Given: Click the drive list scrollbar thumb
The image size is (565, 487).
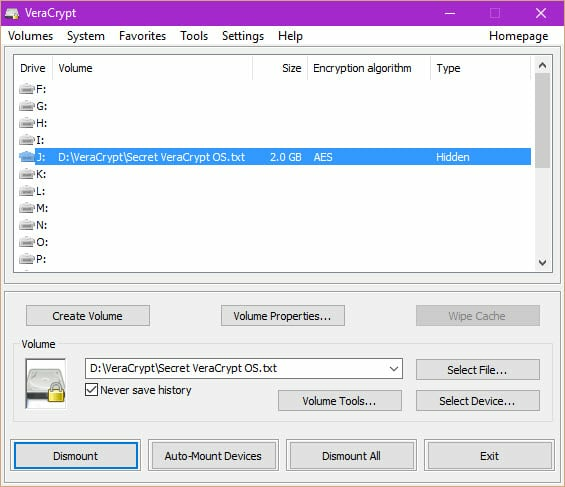Looking at the screenshot, I should [542, 121].
